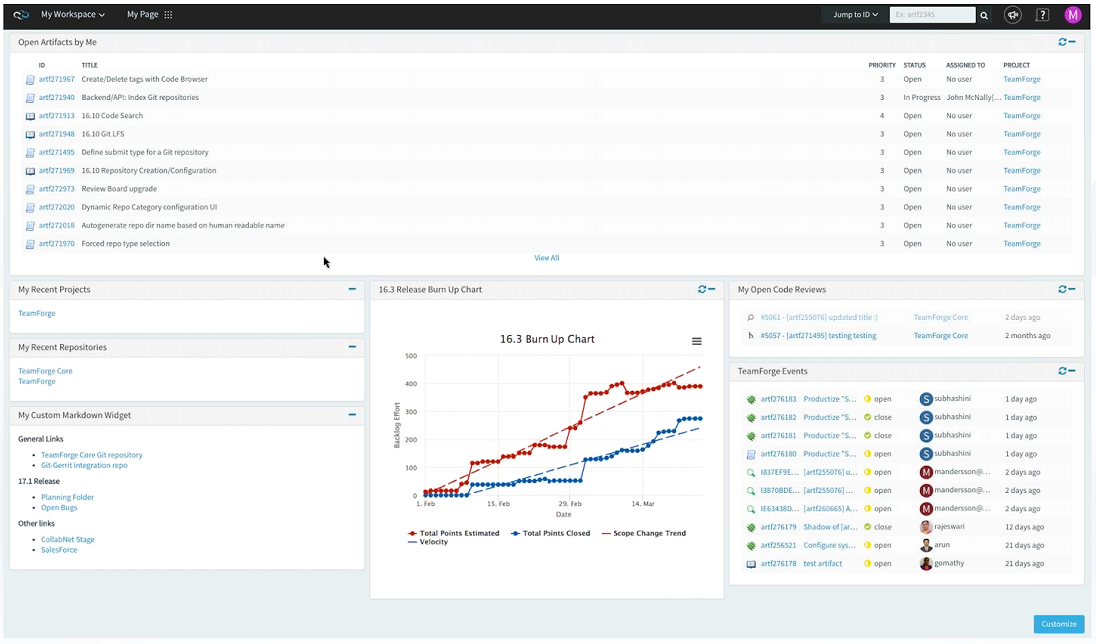Open the burn up chart hamburger menu
The width and height of the screenshot is (1096, 644).
tap(697, 341)
